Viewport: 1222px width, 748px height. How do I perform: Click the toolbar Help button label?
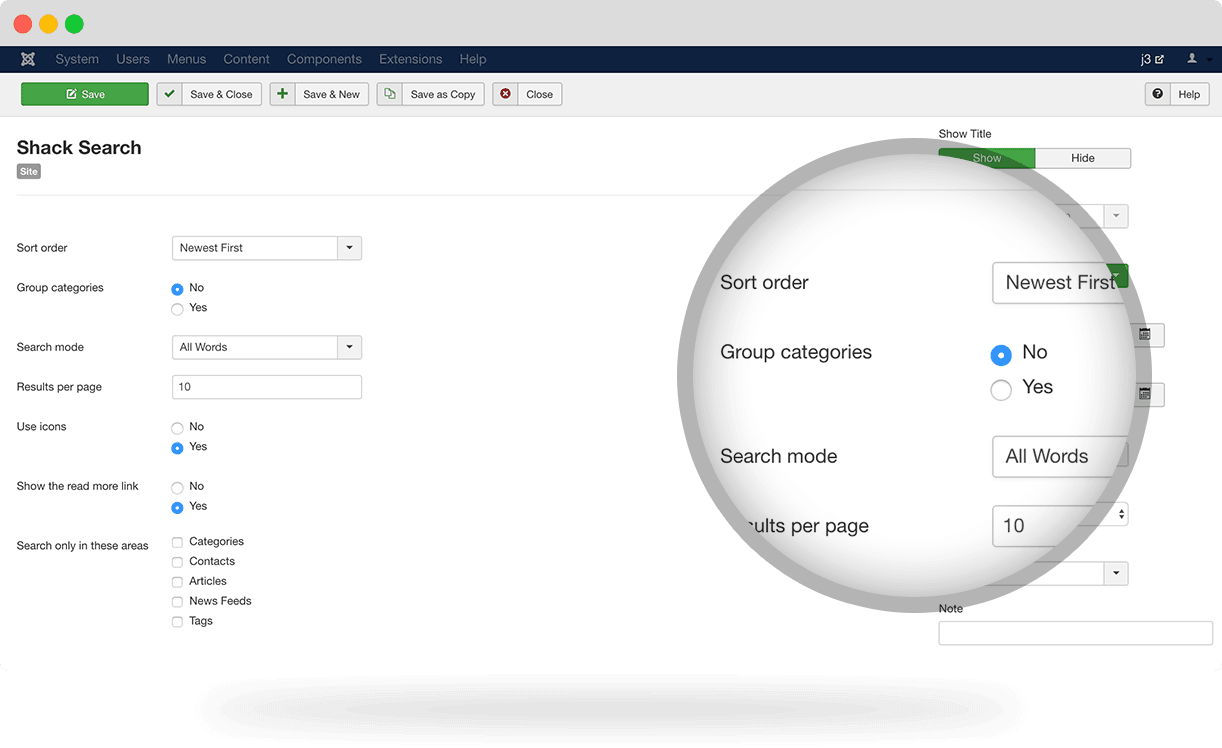1189,94
